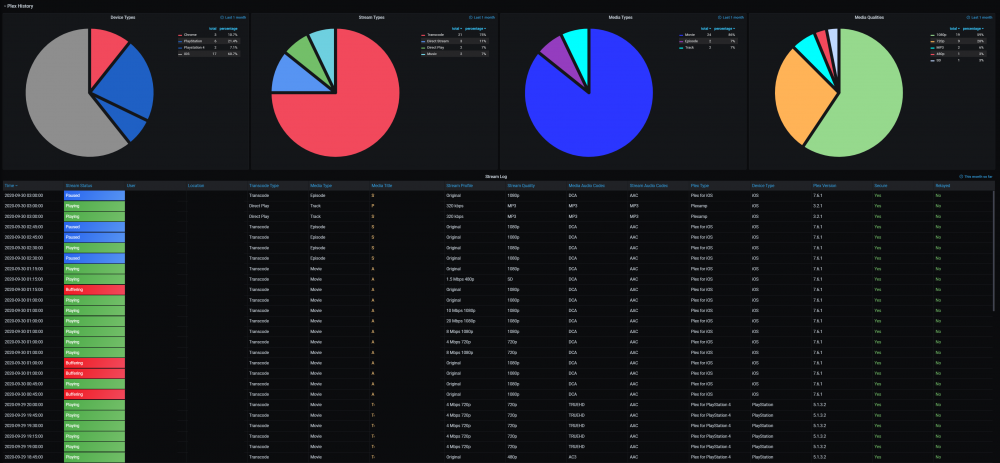
Task: Sort by Stream Status column header
Action: [78, 186]
